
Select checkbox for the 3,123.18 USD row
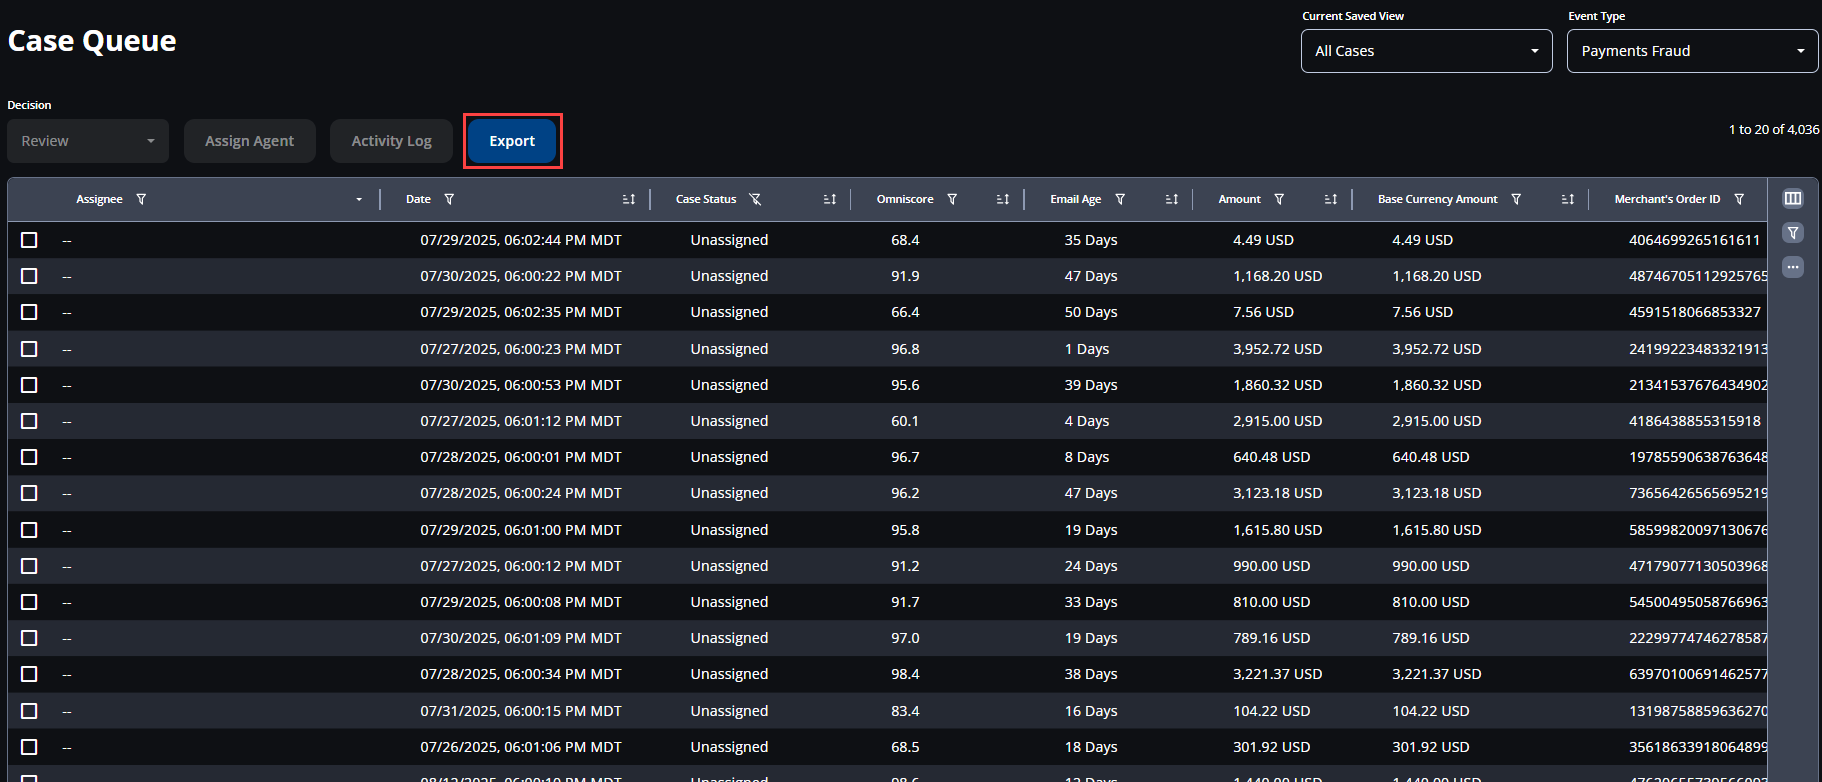(x=29, y=493)
